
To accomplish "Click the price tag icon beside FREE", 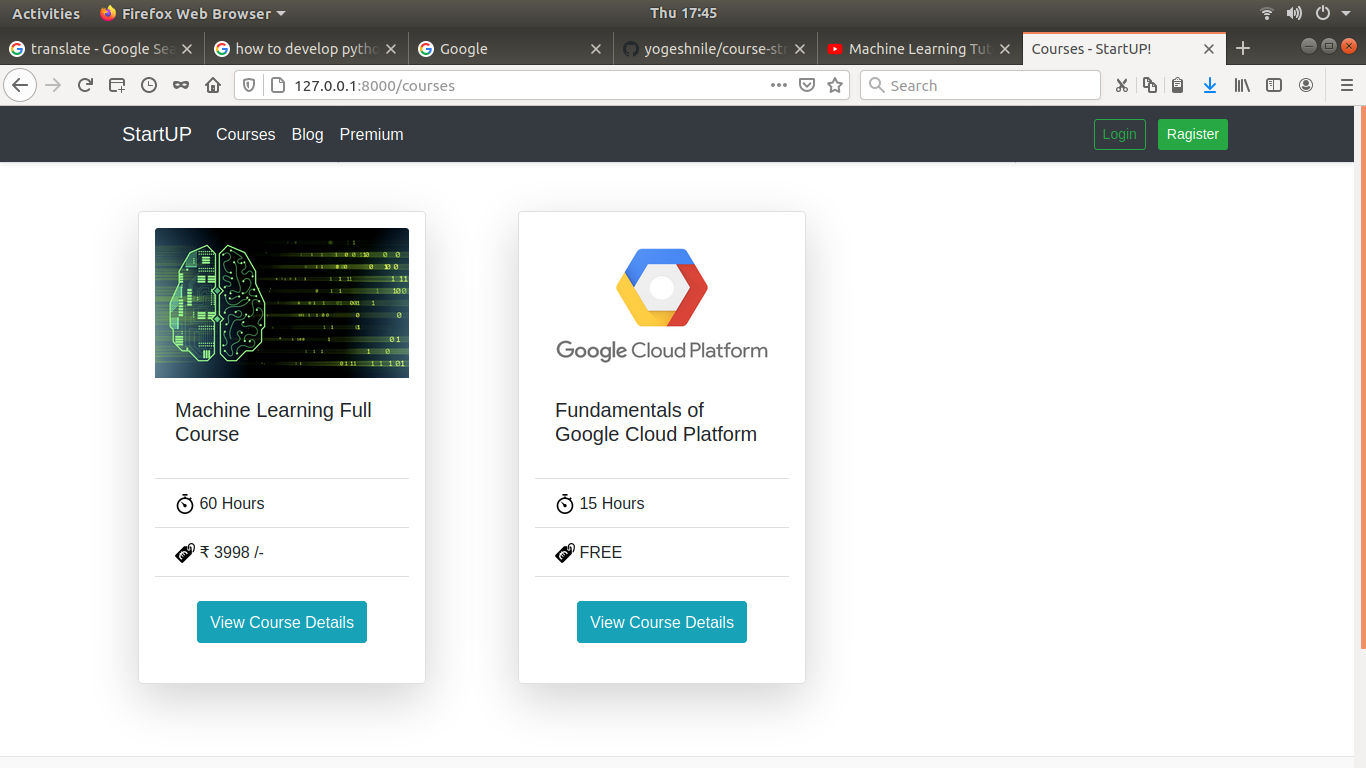I will tap(565, 552).
